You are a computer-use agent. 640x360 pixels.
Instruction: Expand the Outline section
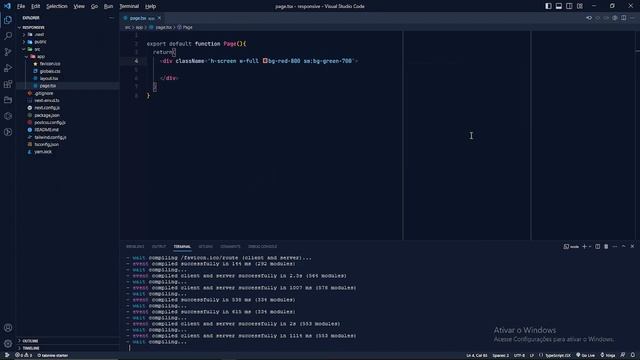[30, 341]
